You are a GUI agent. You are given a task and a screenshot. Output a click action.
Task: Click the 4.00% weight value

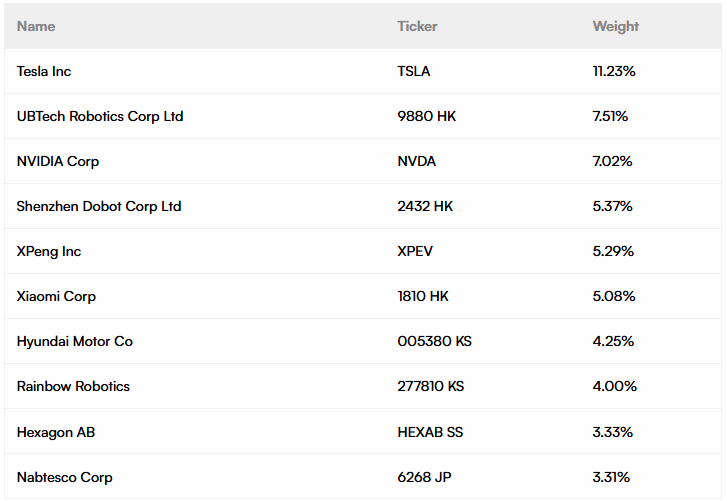614,386
